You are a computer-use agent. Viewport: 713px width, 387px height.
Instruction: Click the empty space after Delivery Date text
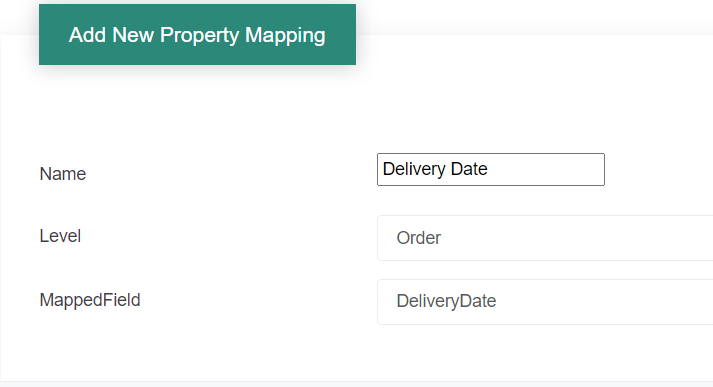[x=546, y=169]
